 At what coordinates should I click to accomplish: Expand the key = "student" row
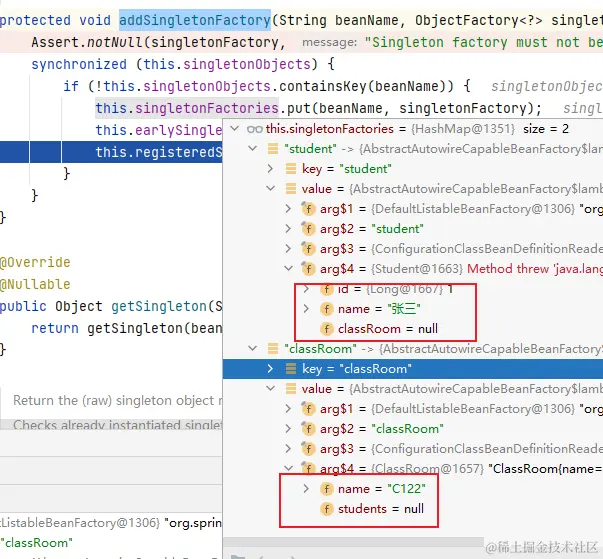pos(270,169)
